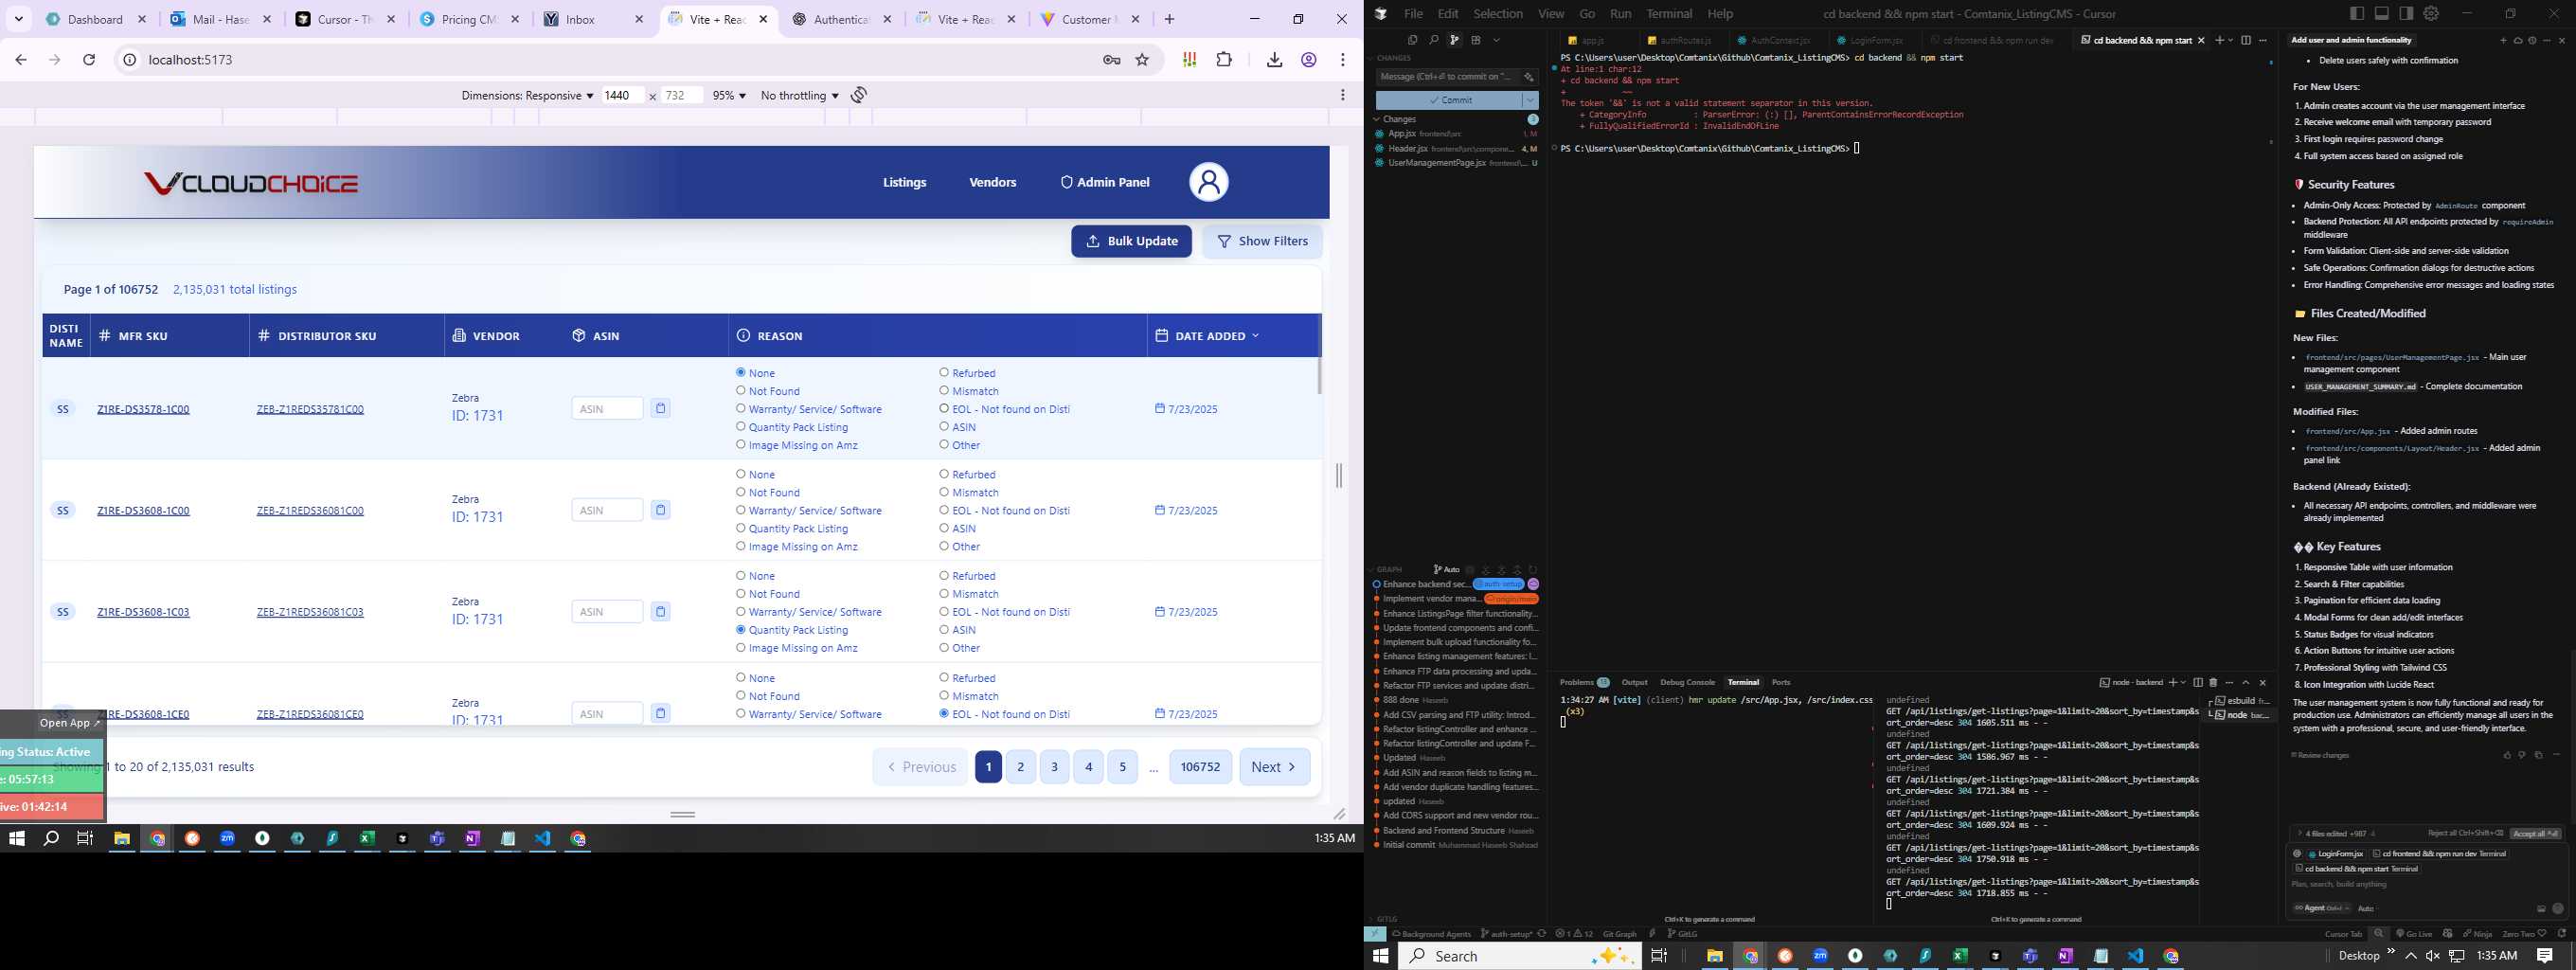Collapse the Changes section in Source Control

[x=1376, y=119]
